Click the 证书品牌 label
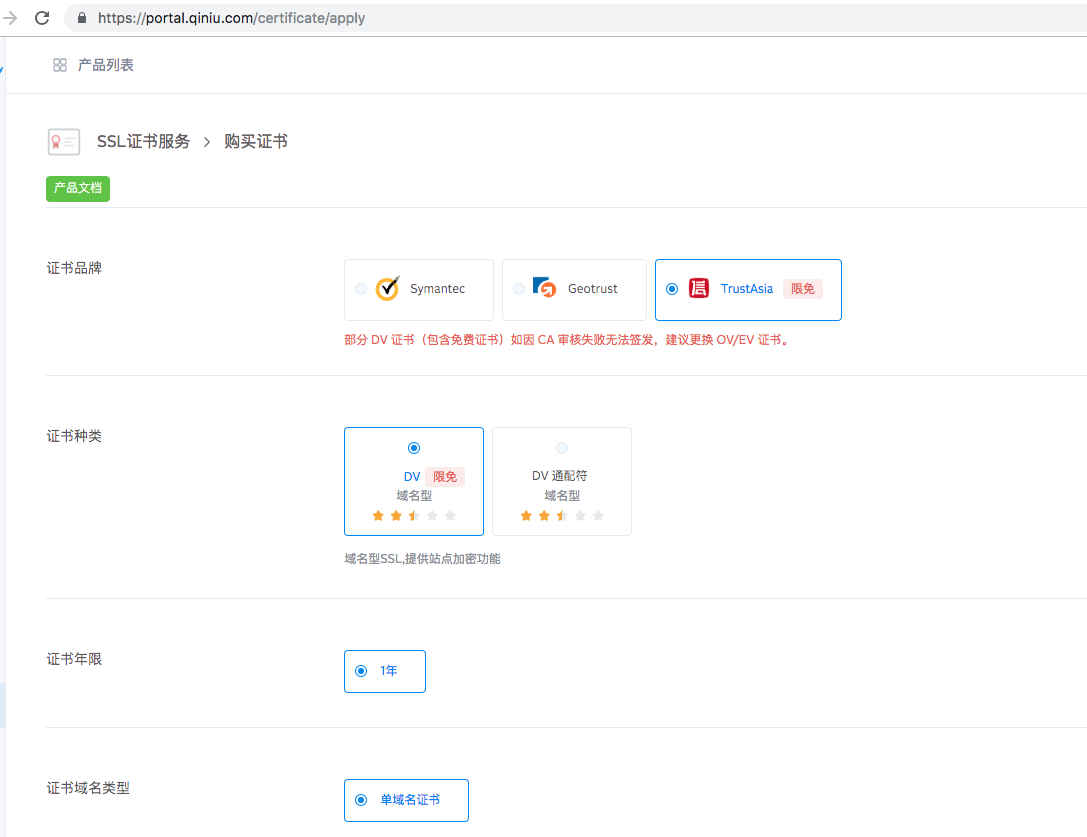Screen dimensions: 1087x837 (74, 268)
